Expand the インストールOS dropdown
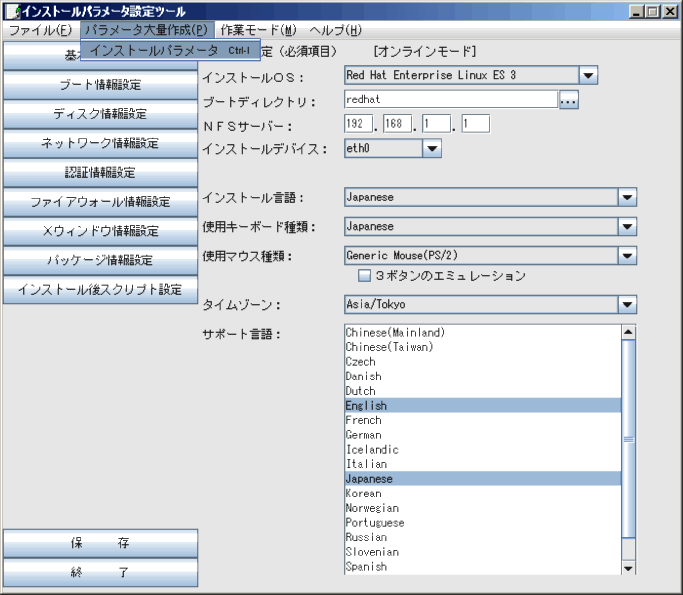This screenshot has width=683, height=595. pos(588,75)
